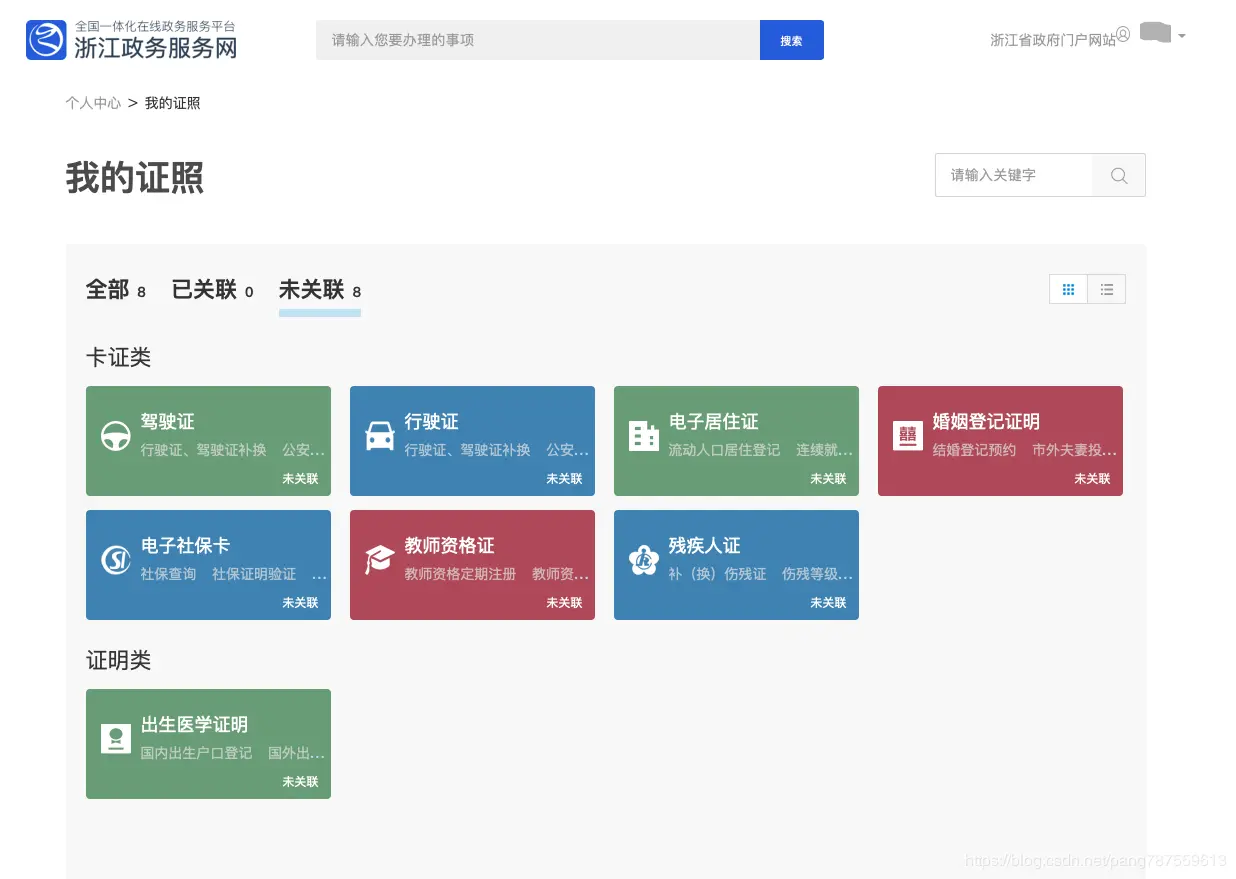Click the magnifier icon in keyword search box
This screenshot has width=1236, height=879.
click(1118, 175)
